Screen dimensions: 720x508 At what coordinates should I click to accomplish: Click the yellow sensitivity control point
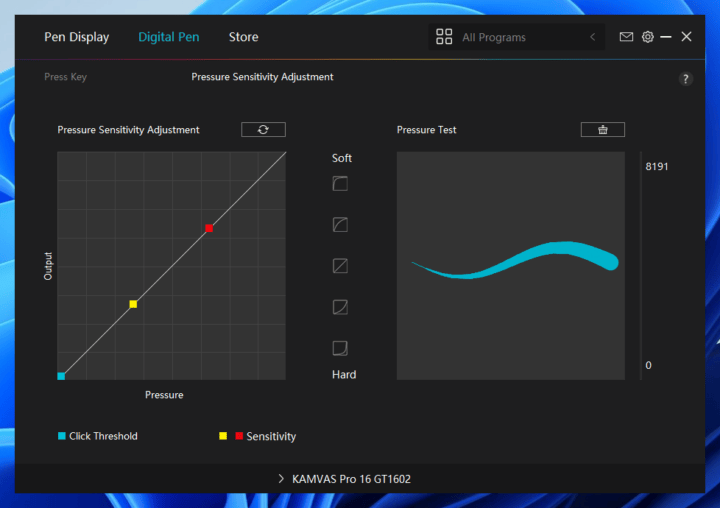[x=133, y=304]
